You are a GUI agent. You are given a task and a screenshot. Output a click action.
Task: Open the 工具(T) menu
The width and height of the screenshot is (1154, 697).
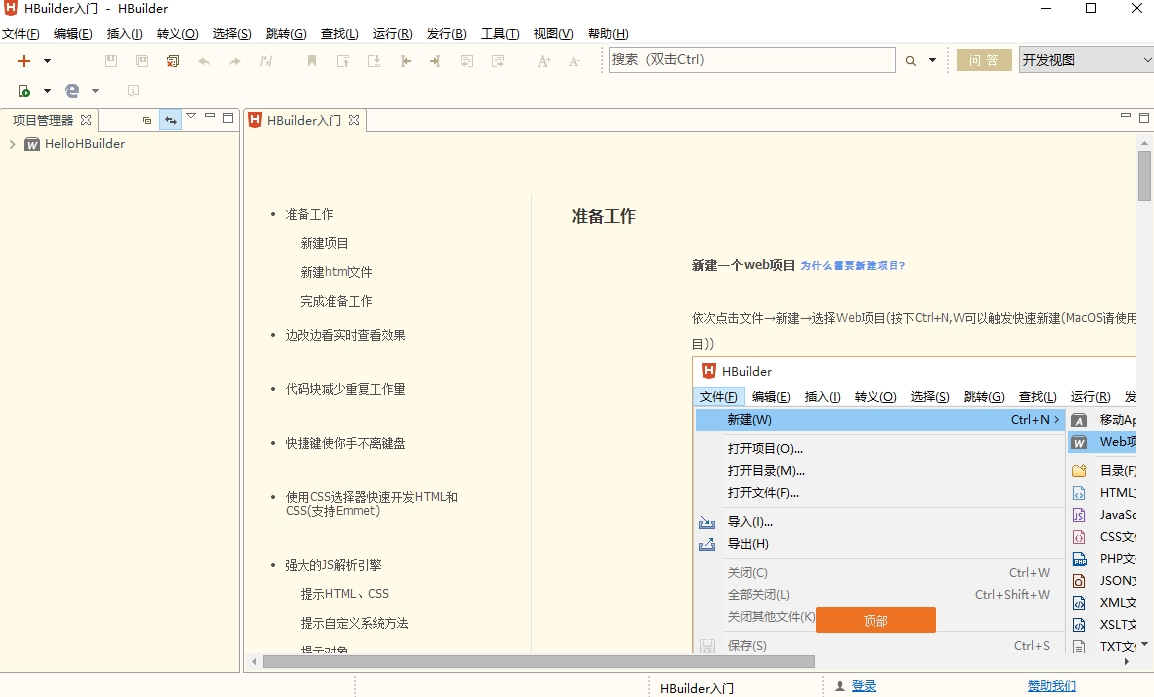click(x=500, y=34)
